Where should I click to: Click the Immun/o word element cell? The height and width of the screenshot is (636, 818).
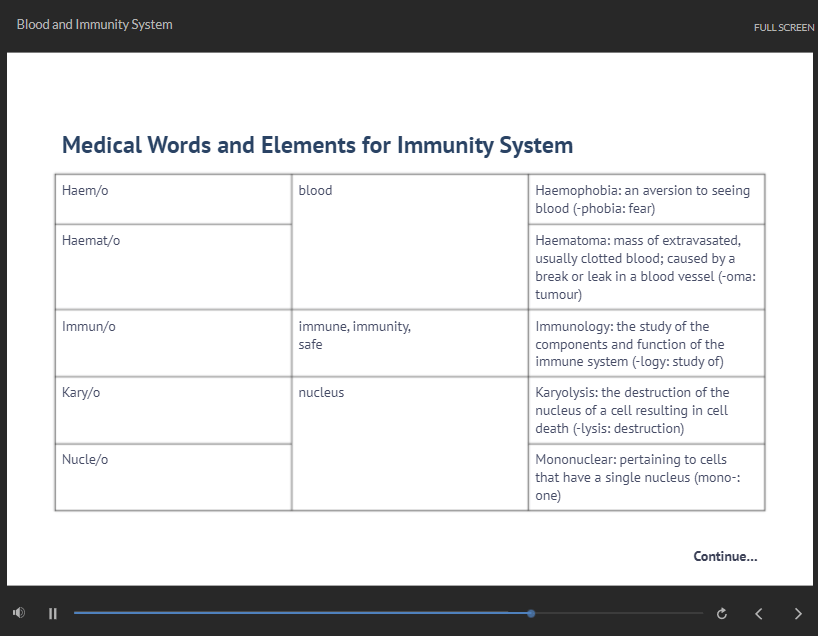172,342
